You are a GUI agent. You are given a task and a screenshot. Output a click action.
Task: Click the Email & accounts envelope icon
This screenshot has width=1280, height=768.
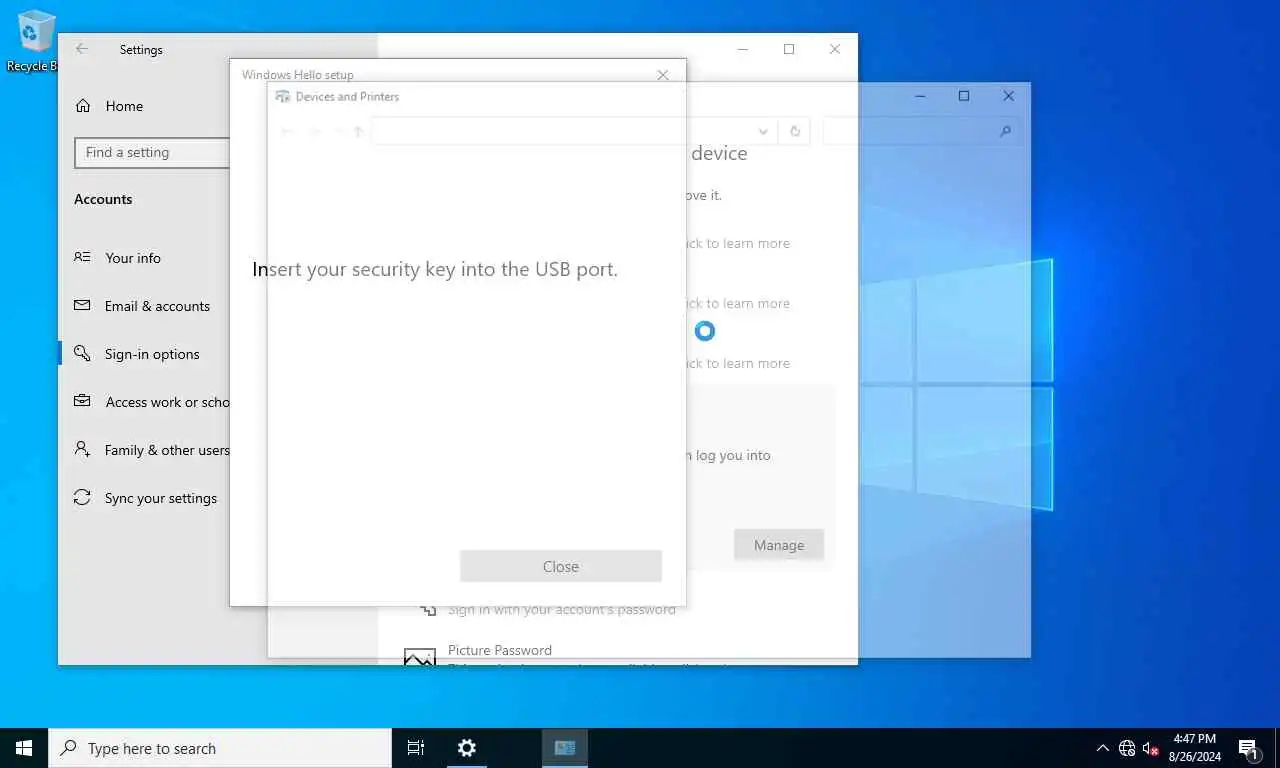(x=82, y=305)
